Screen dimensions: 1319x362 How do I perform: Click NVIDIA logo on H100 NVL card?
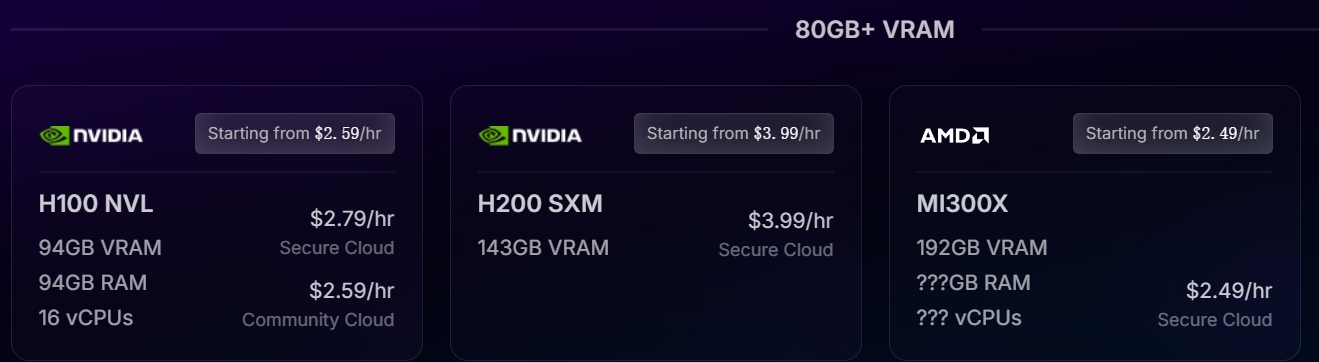(x=91, y=135)
